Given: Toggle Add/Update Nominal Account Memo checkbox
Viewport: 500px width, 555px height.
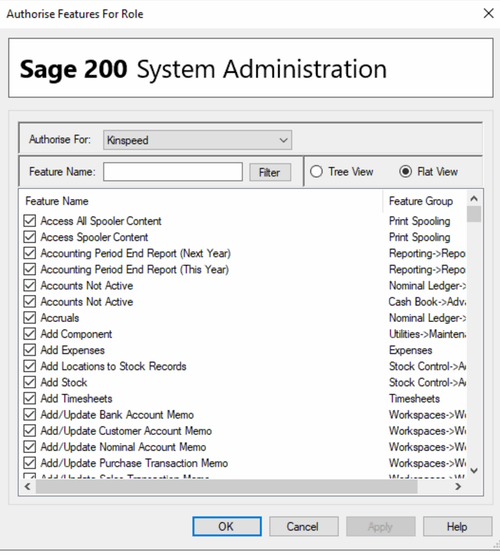Looking at the screenshot, I should pyautogui.click(x=30, y=447).
